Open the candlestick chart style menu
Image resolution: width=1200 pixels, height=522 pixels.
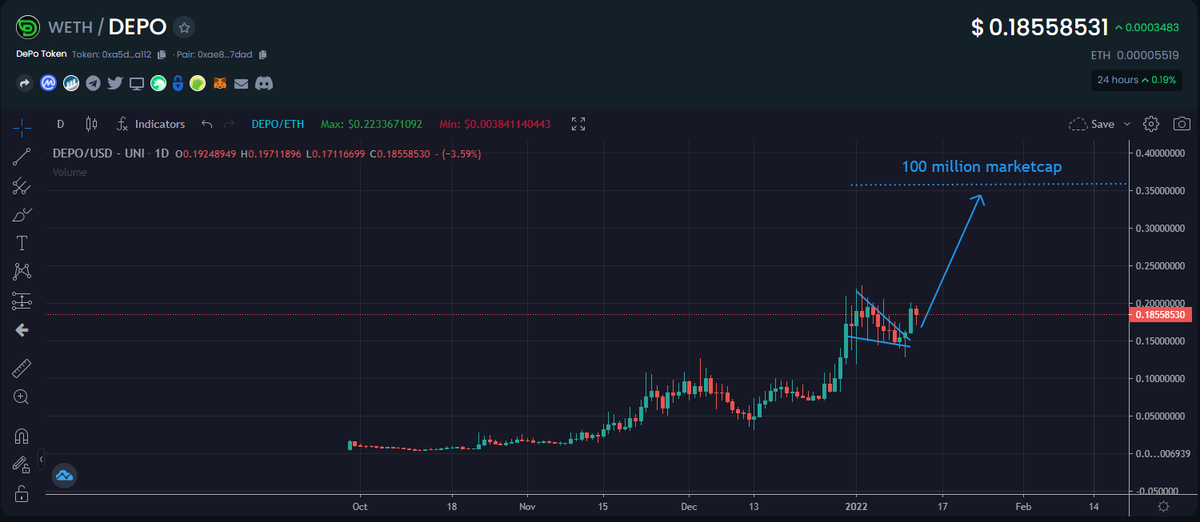[x=92, y=124]
